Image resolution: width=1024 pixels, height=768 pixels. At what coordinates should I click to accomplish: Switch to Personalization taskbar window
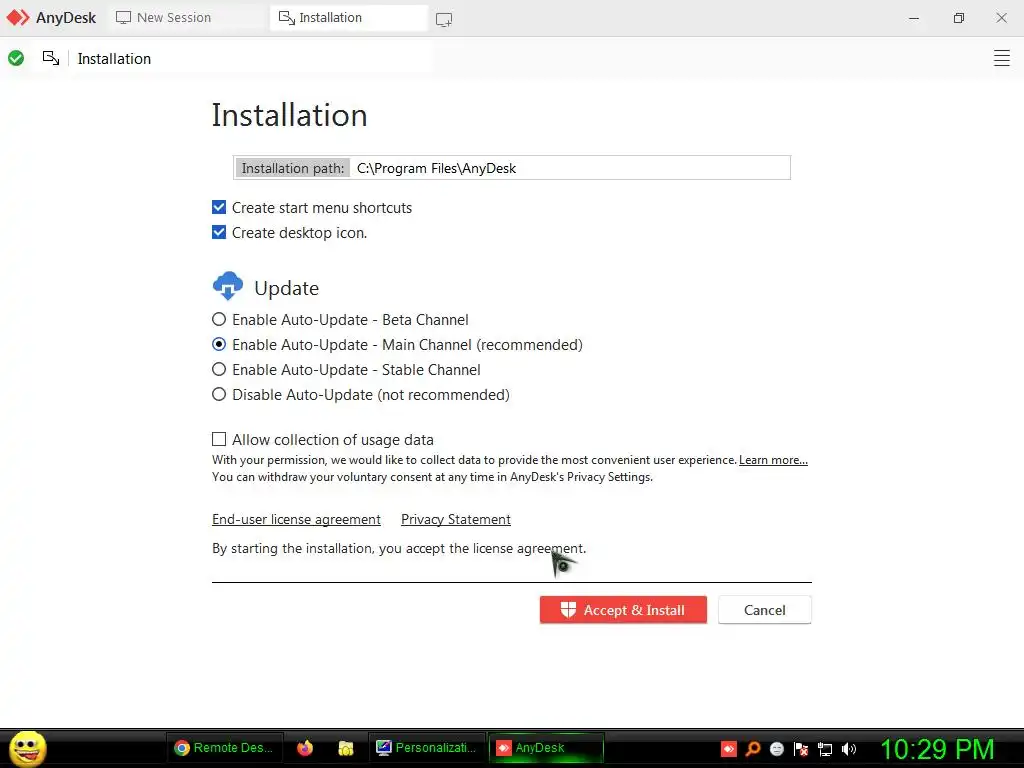(428, 748)
